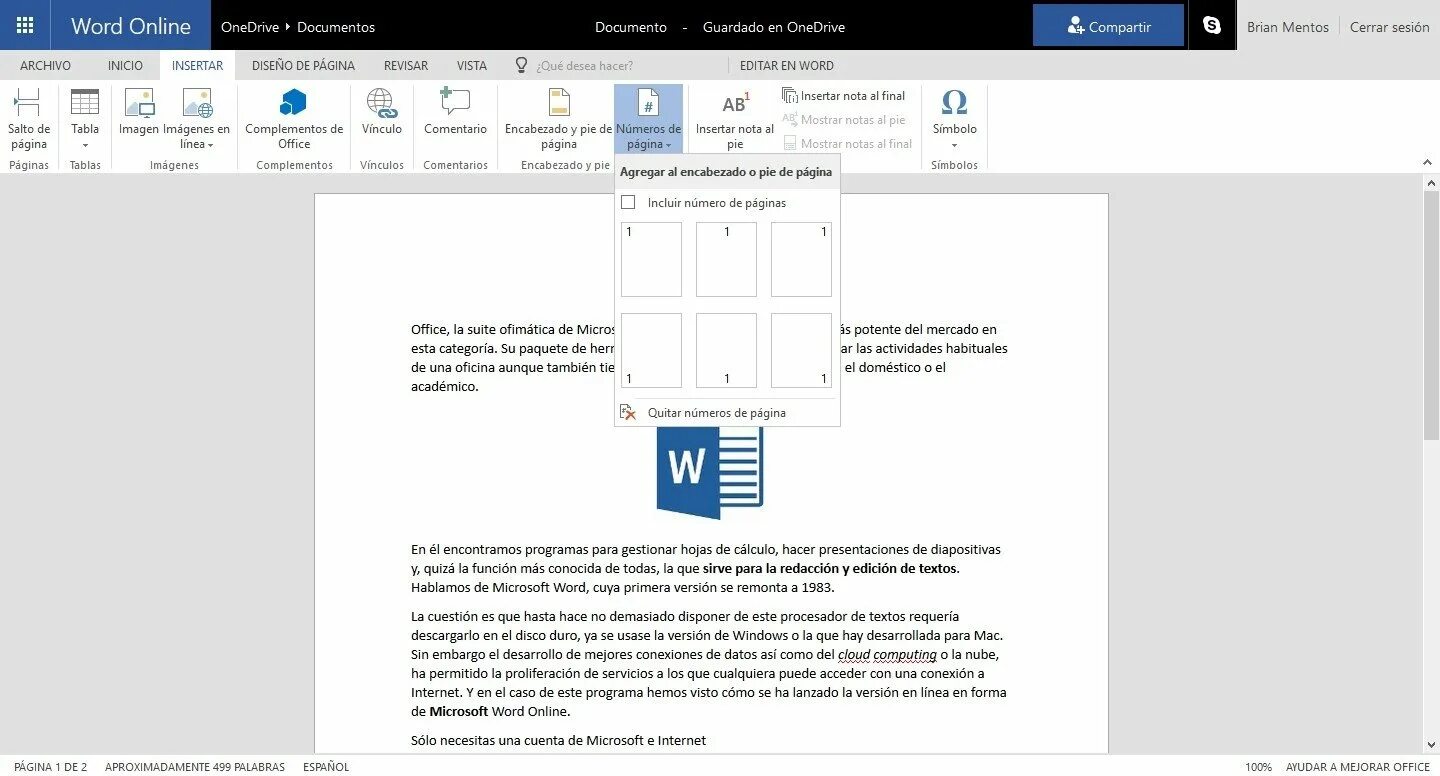Click the 100% zoom level
1440x776 pixels.
(x=1258, y=767)
